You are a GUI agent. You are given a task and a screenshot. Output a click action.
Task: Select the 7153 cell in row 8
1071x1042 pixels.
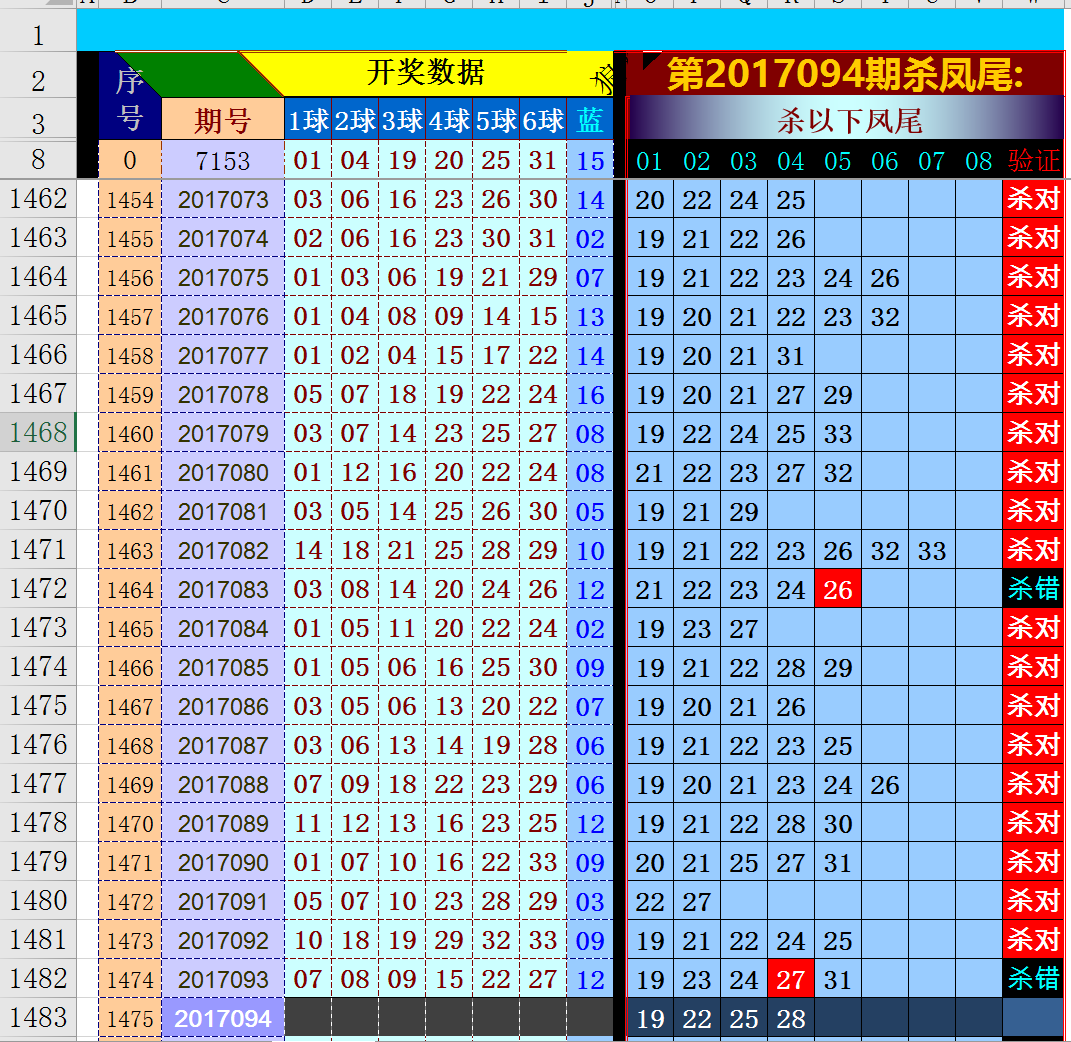(223, 160)
